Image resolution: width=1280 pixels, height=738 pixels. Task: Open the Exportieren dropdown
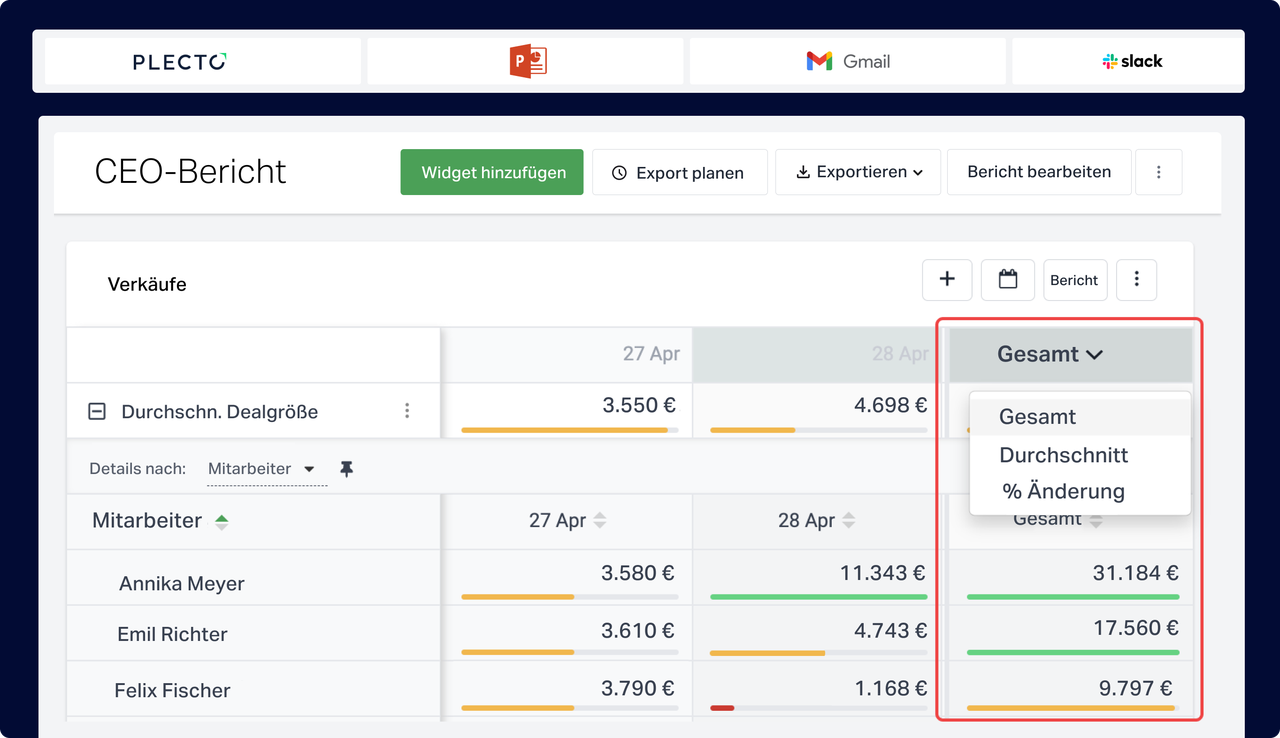click(x=858, y=172)
